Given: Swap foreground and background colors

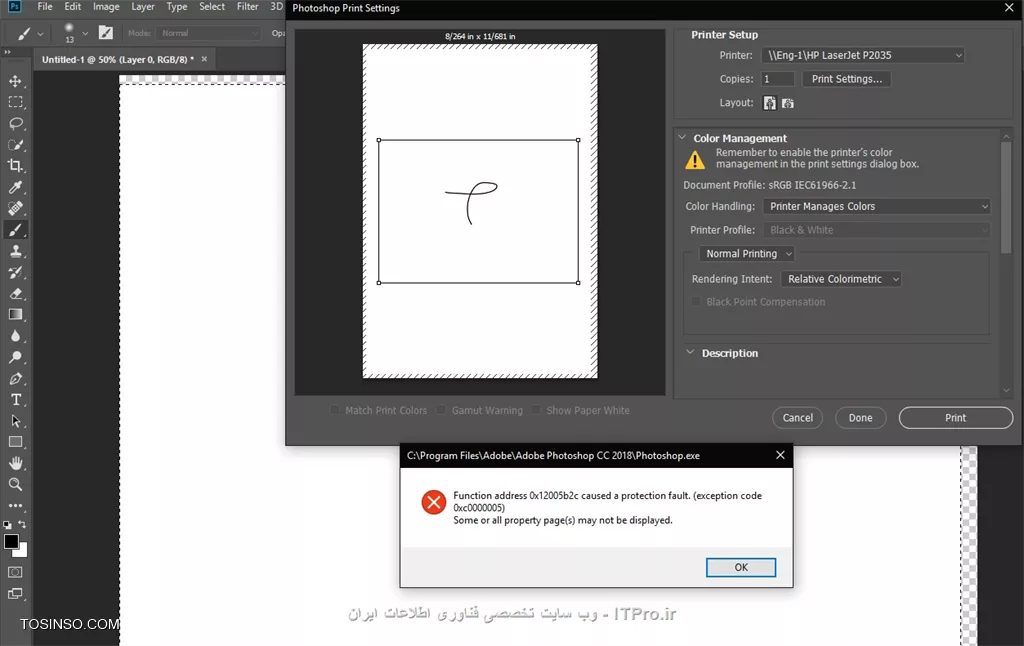Looking at the screenshot, I should (x=22, y=524).
